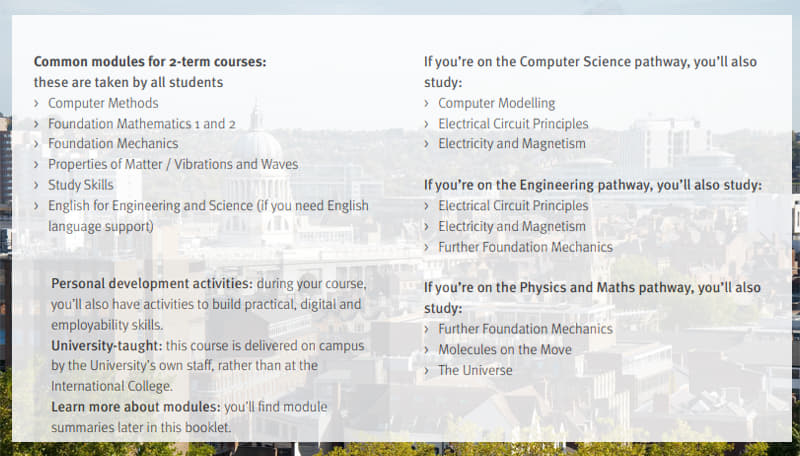This screenshot has width=800, height=456.
Task: Click the chevron beside English for Engineering and Science
Action: pyautogui.click(x=37, y=206)
